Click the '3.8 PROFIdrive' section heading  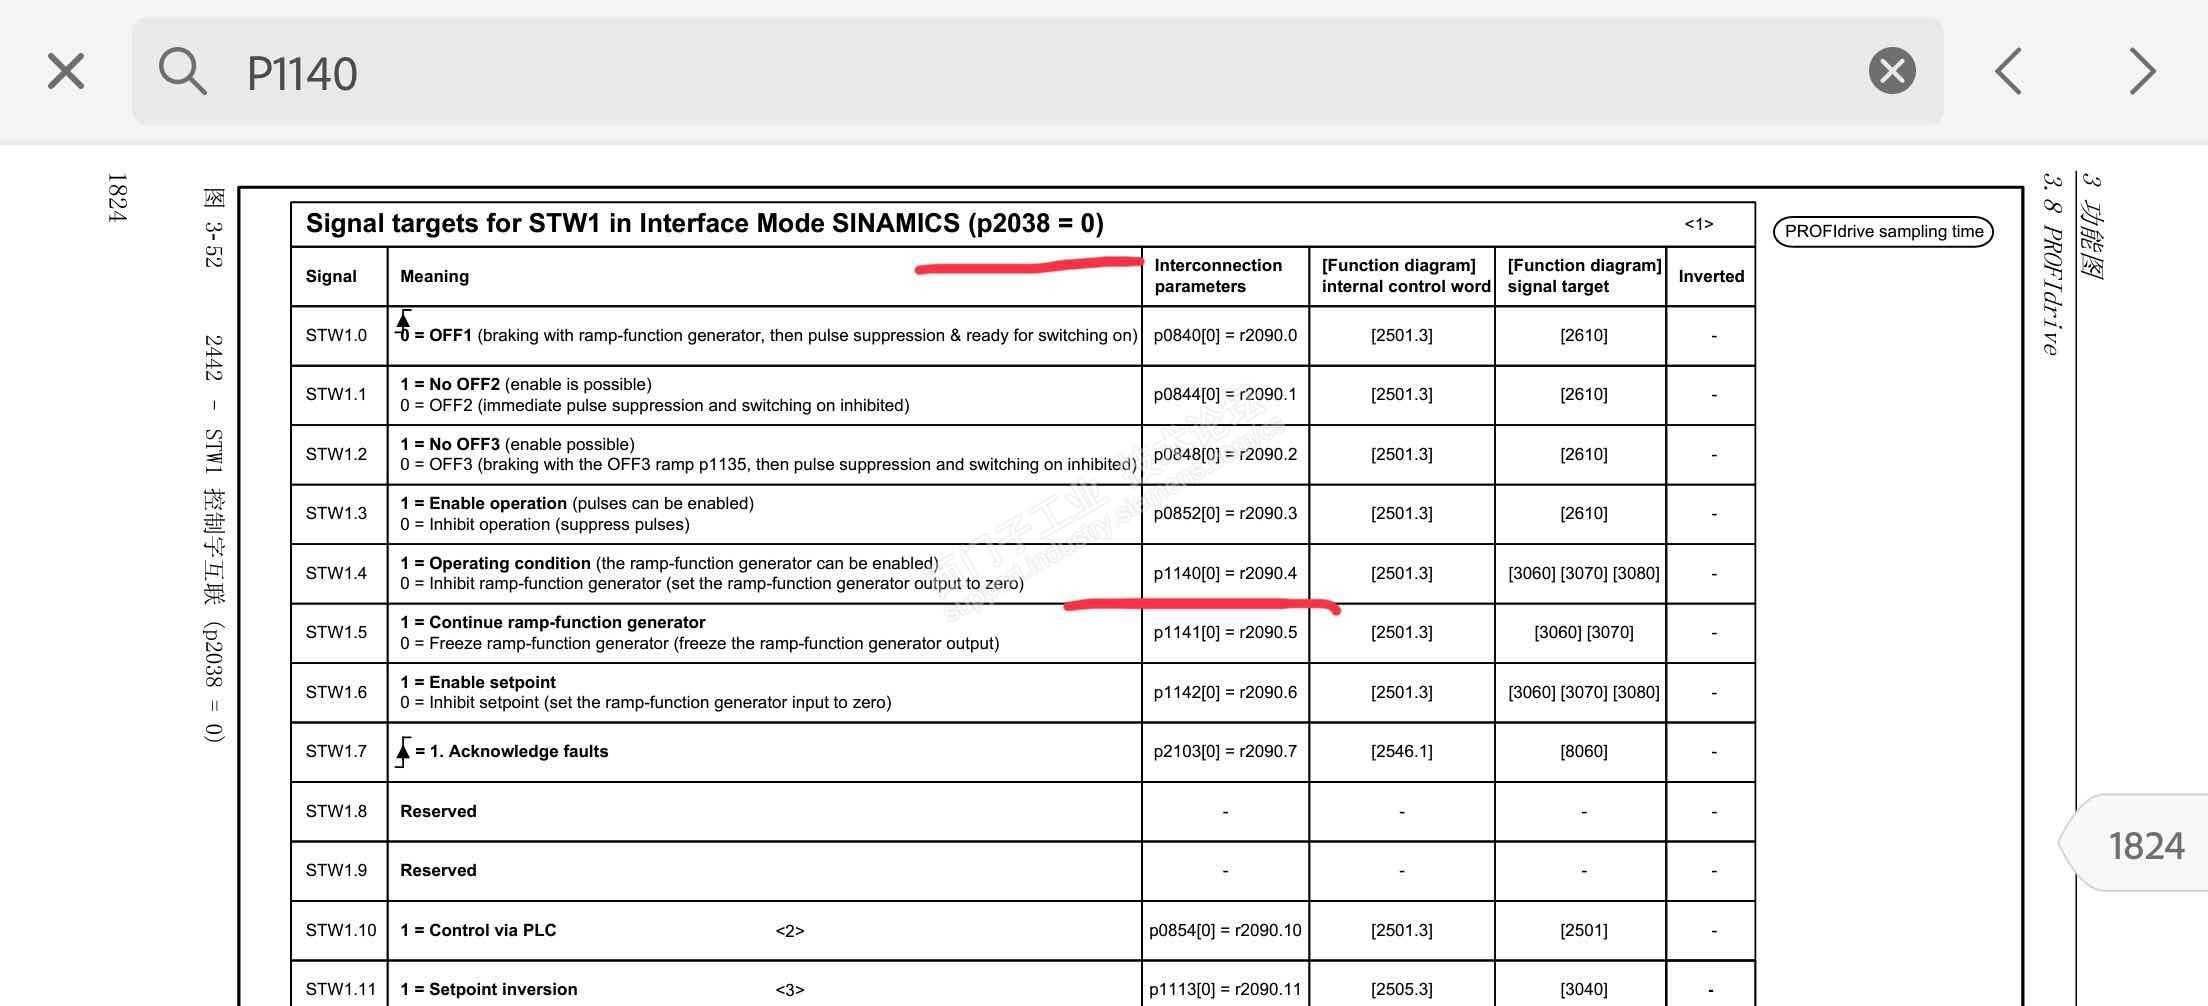click(2052, 264)
